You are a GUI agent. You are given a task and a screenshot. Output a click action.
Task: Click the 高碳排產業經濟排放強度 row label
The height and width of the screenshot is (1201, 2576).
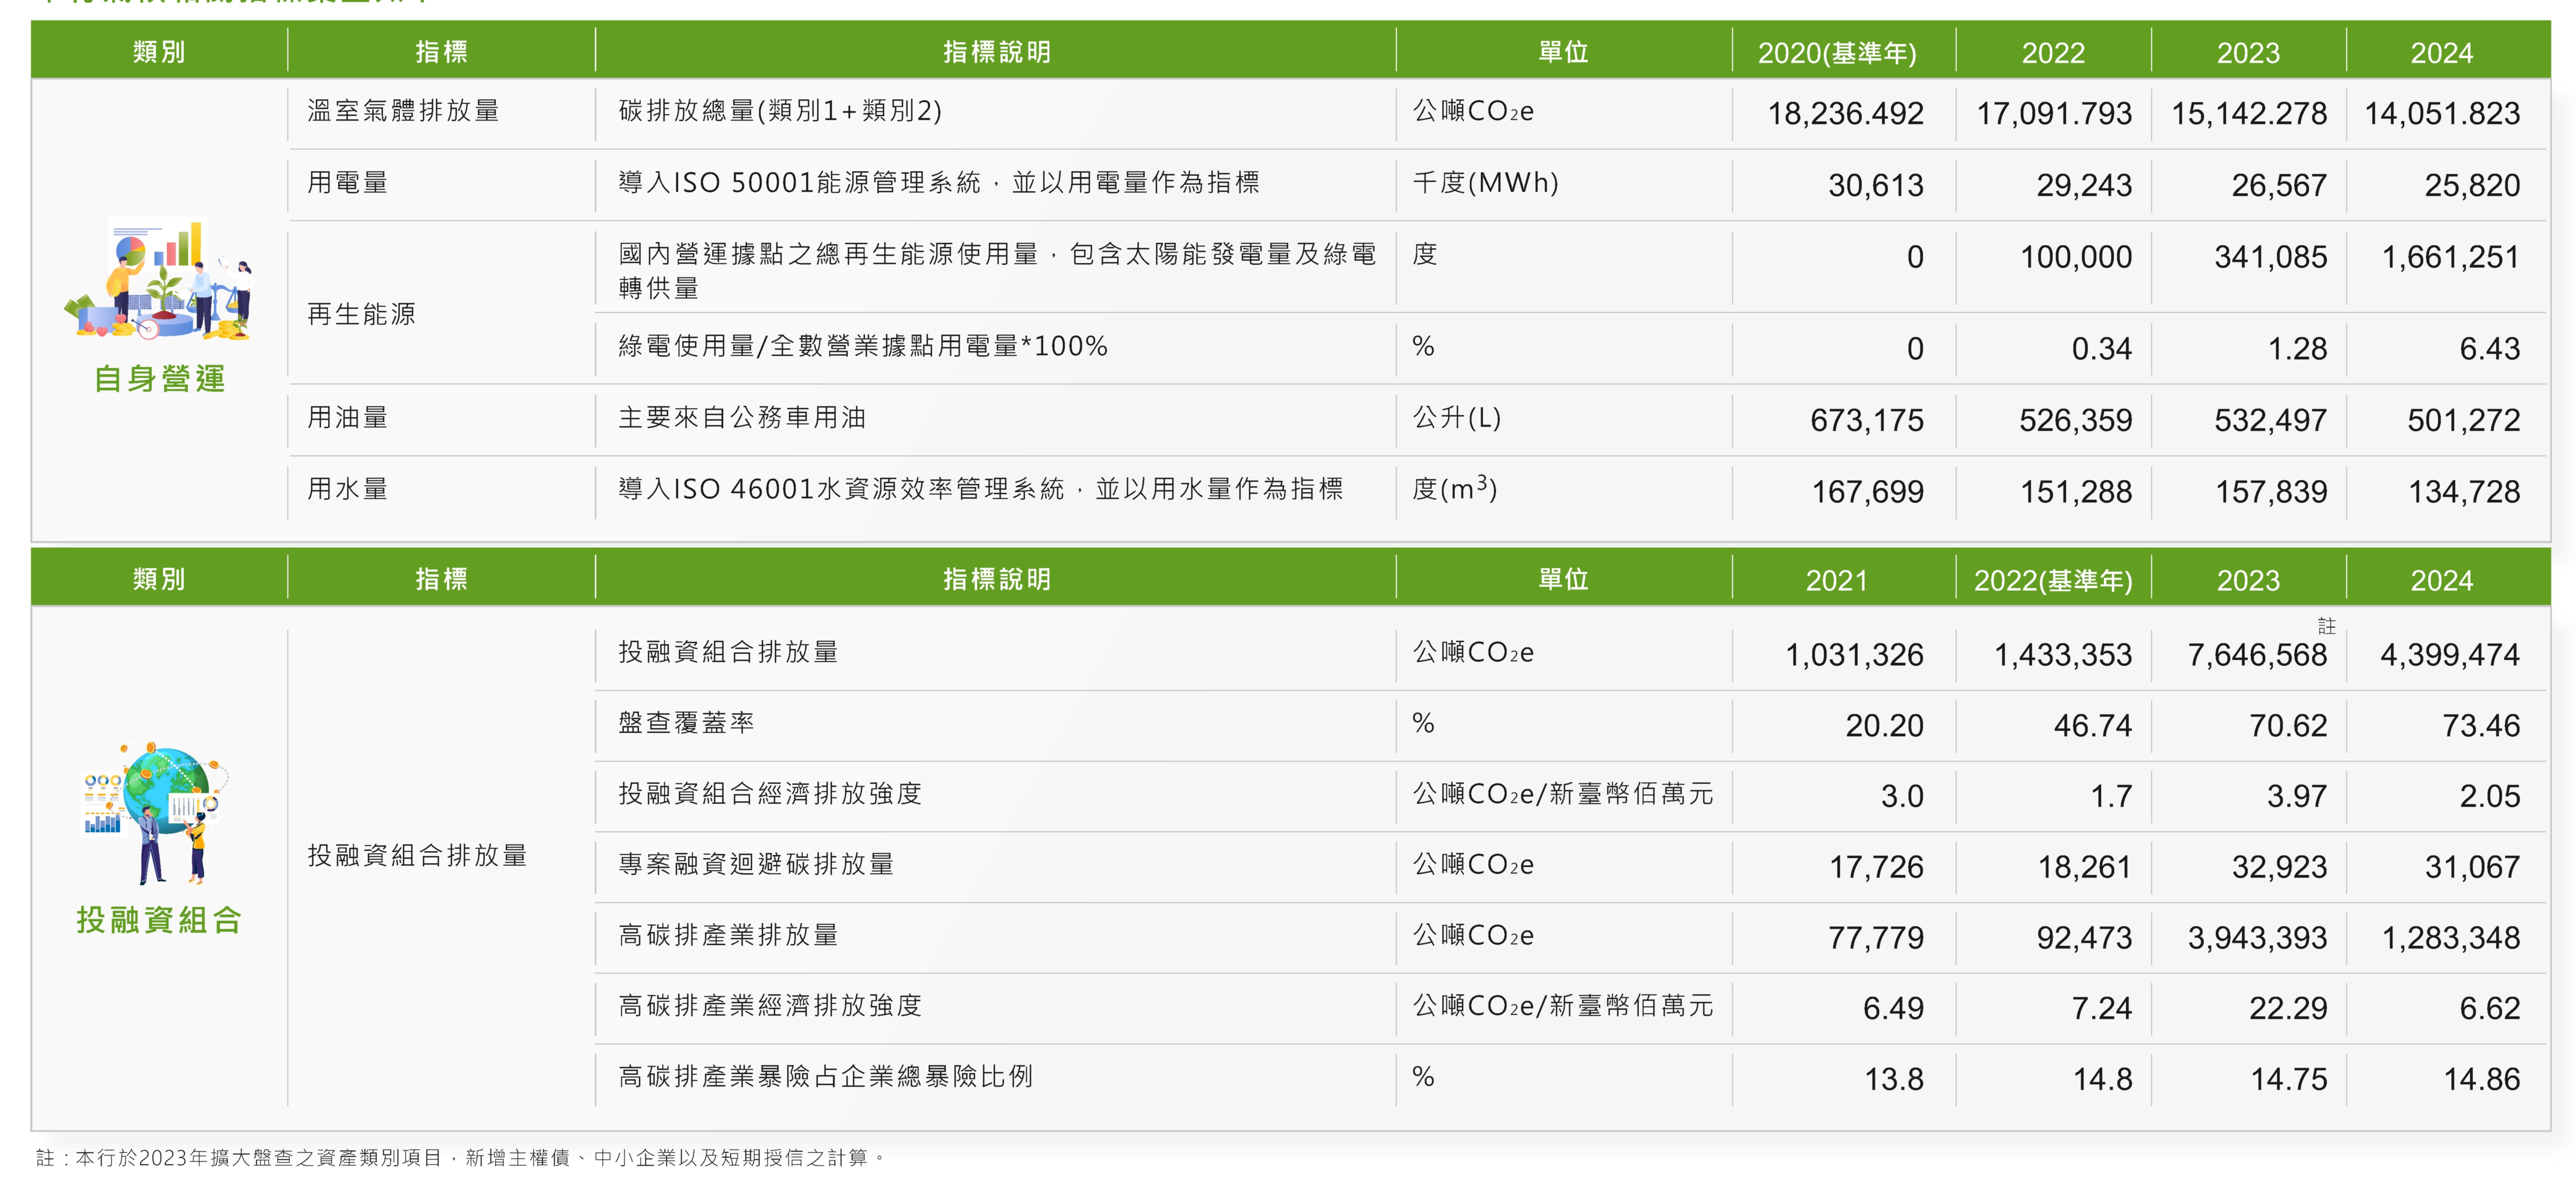770,1006
